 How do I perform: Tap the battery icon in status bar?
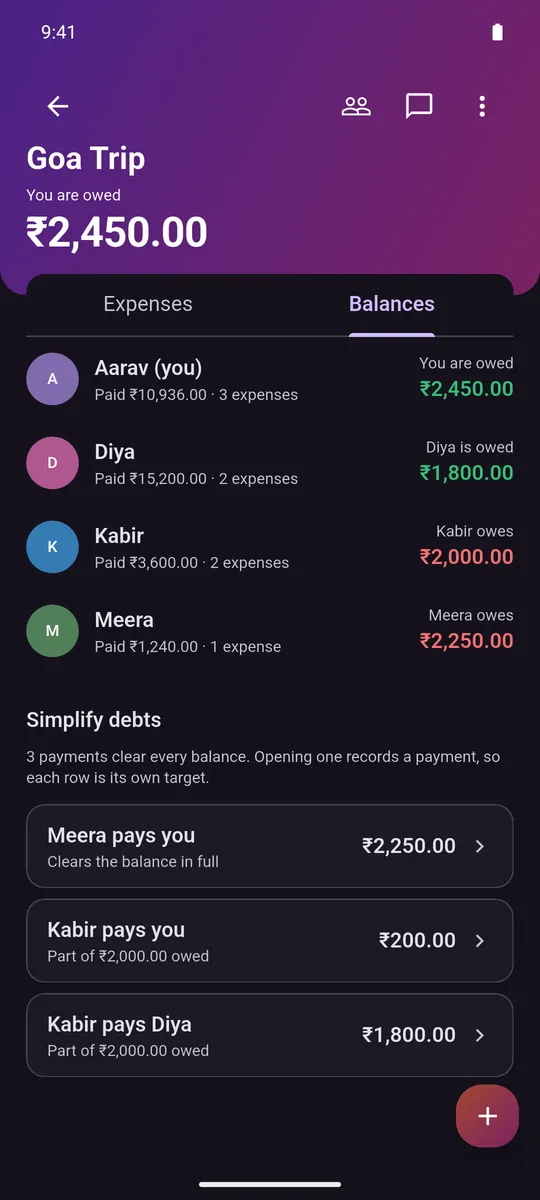pos(498,32)
